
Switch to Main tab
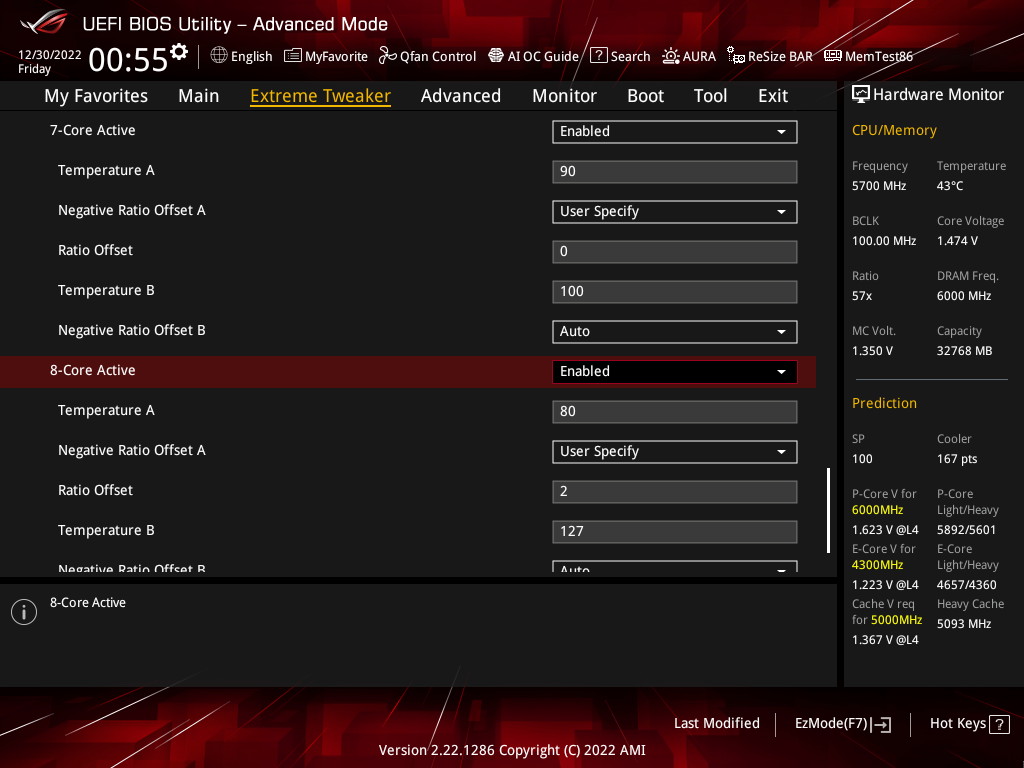[x=199, y=96]
